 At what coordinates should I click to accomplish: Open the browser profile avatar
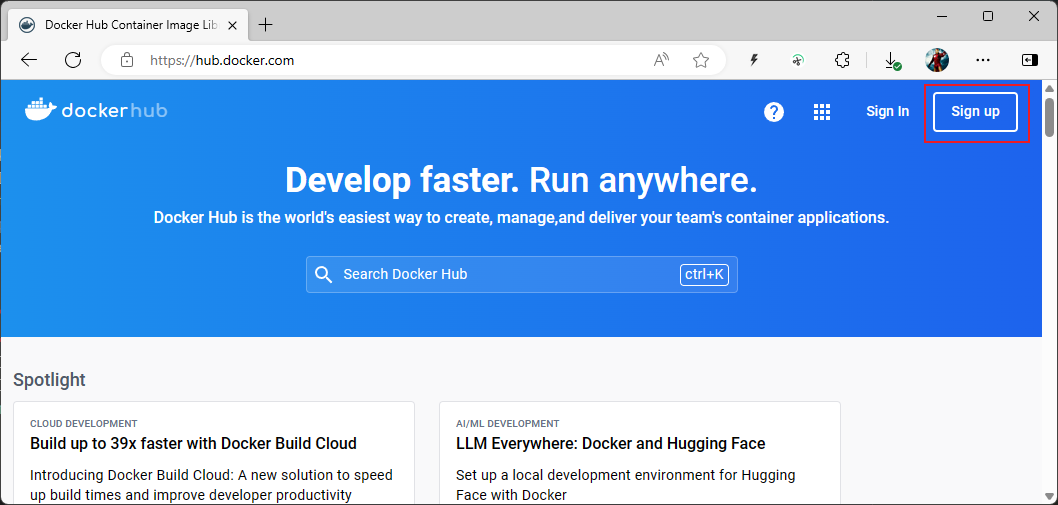coord(937,60)
